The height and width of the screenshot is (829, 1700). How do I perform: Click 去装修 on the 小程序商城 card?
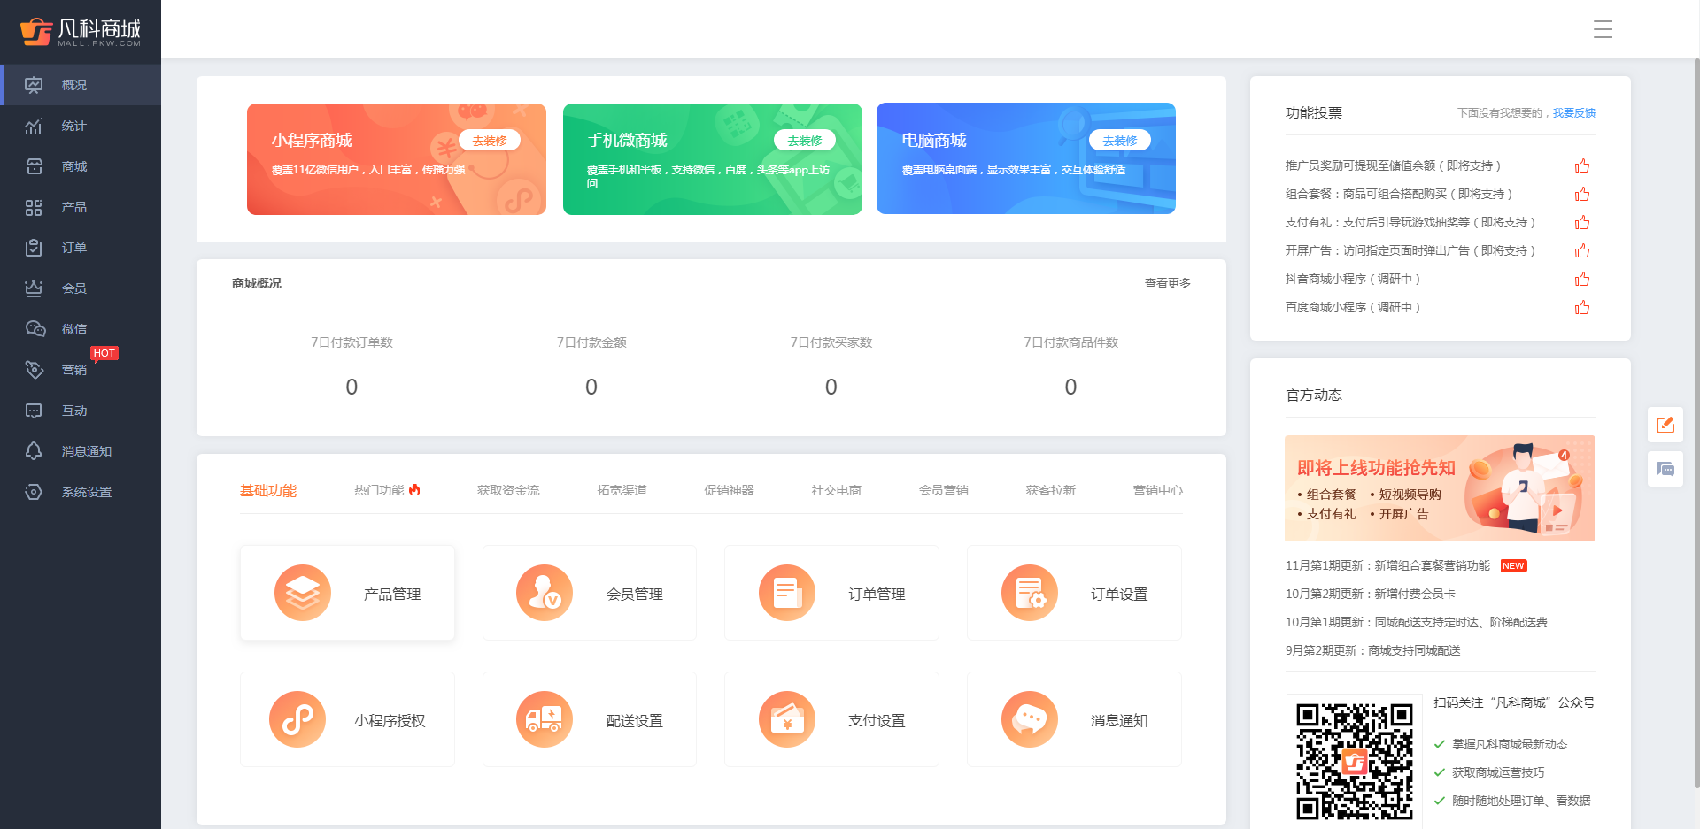click(490, 141)
